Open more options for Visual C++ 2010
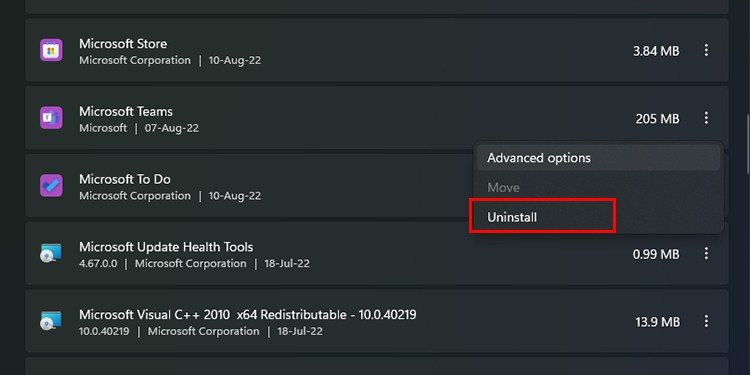Viewport: 750px width, 375px height. coord(706,321)
